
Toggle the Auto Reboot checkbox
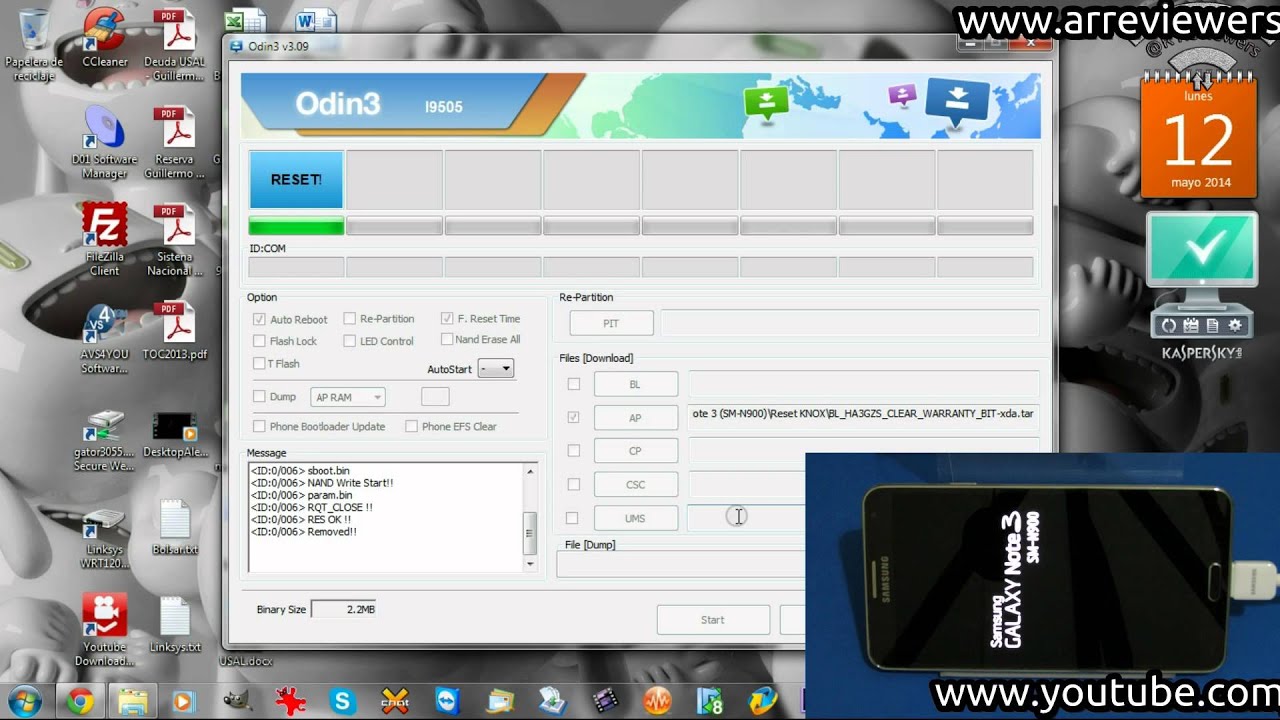coord(259,319)
